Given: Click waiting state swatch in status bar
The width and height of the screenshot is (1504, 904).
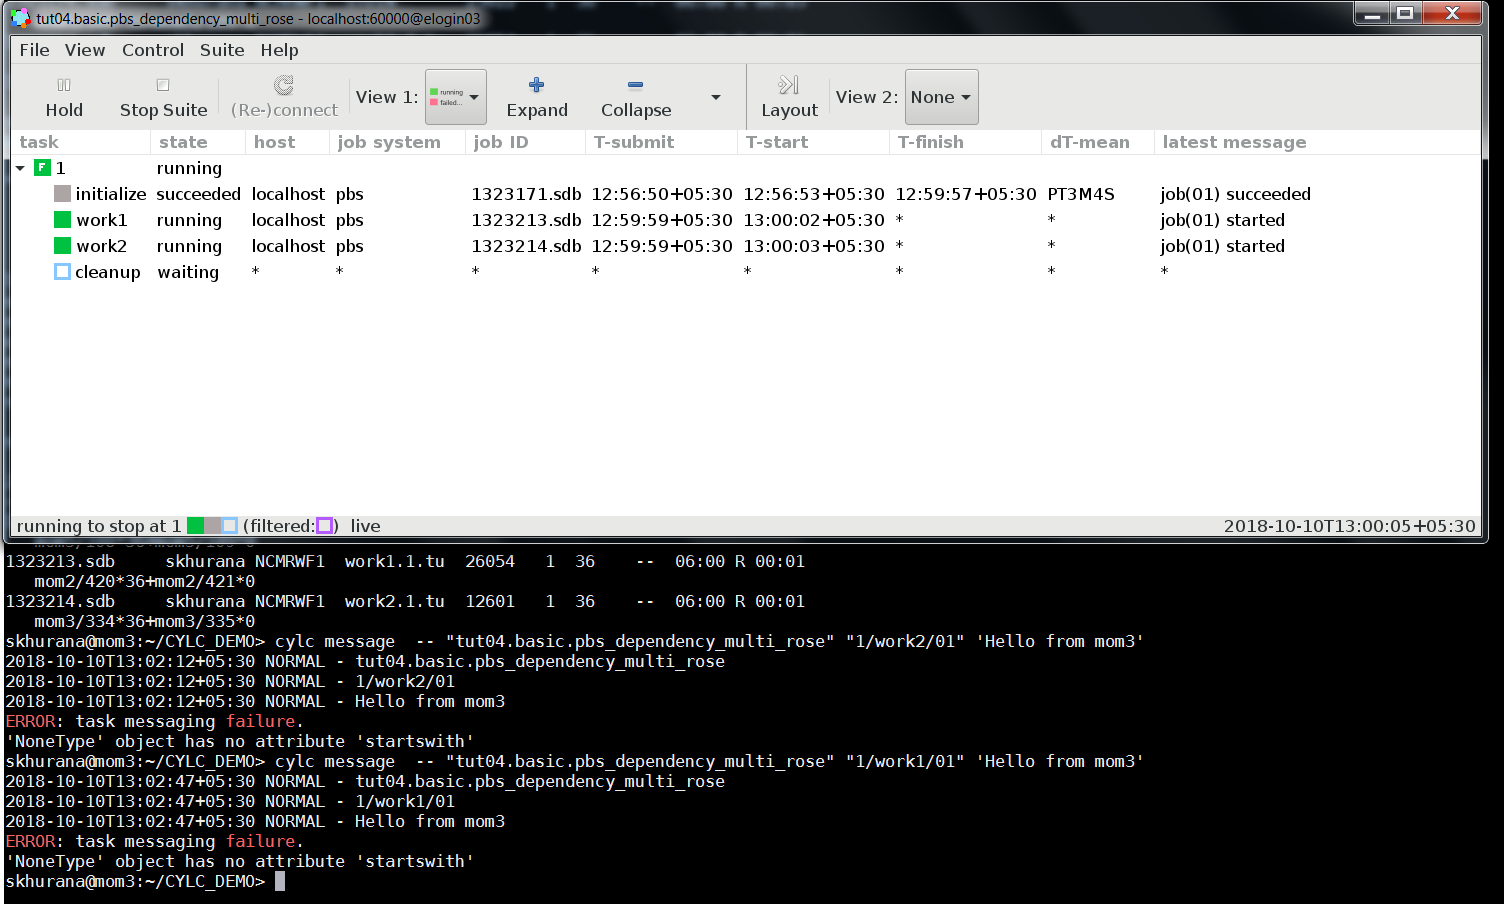Looking at the screenshot, I should click(x=230, y=526).
